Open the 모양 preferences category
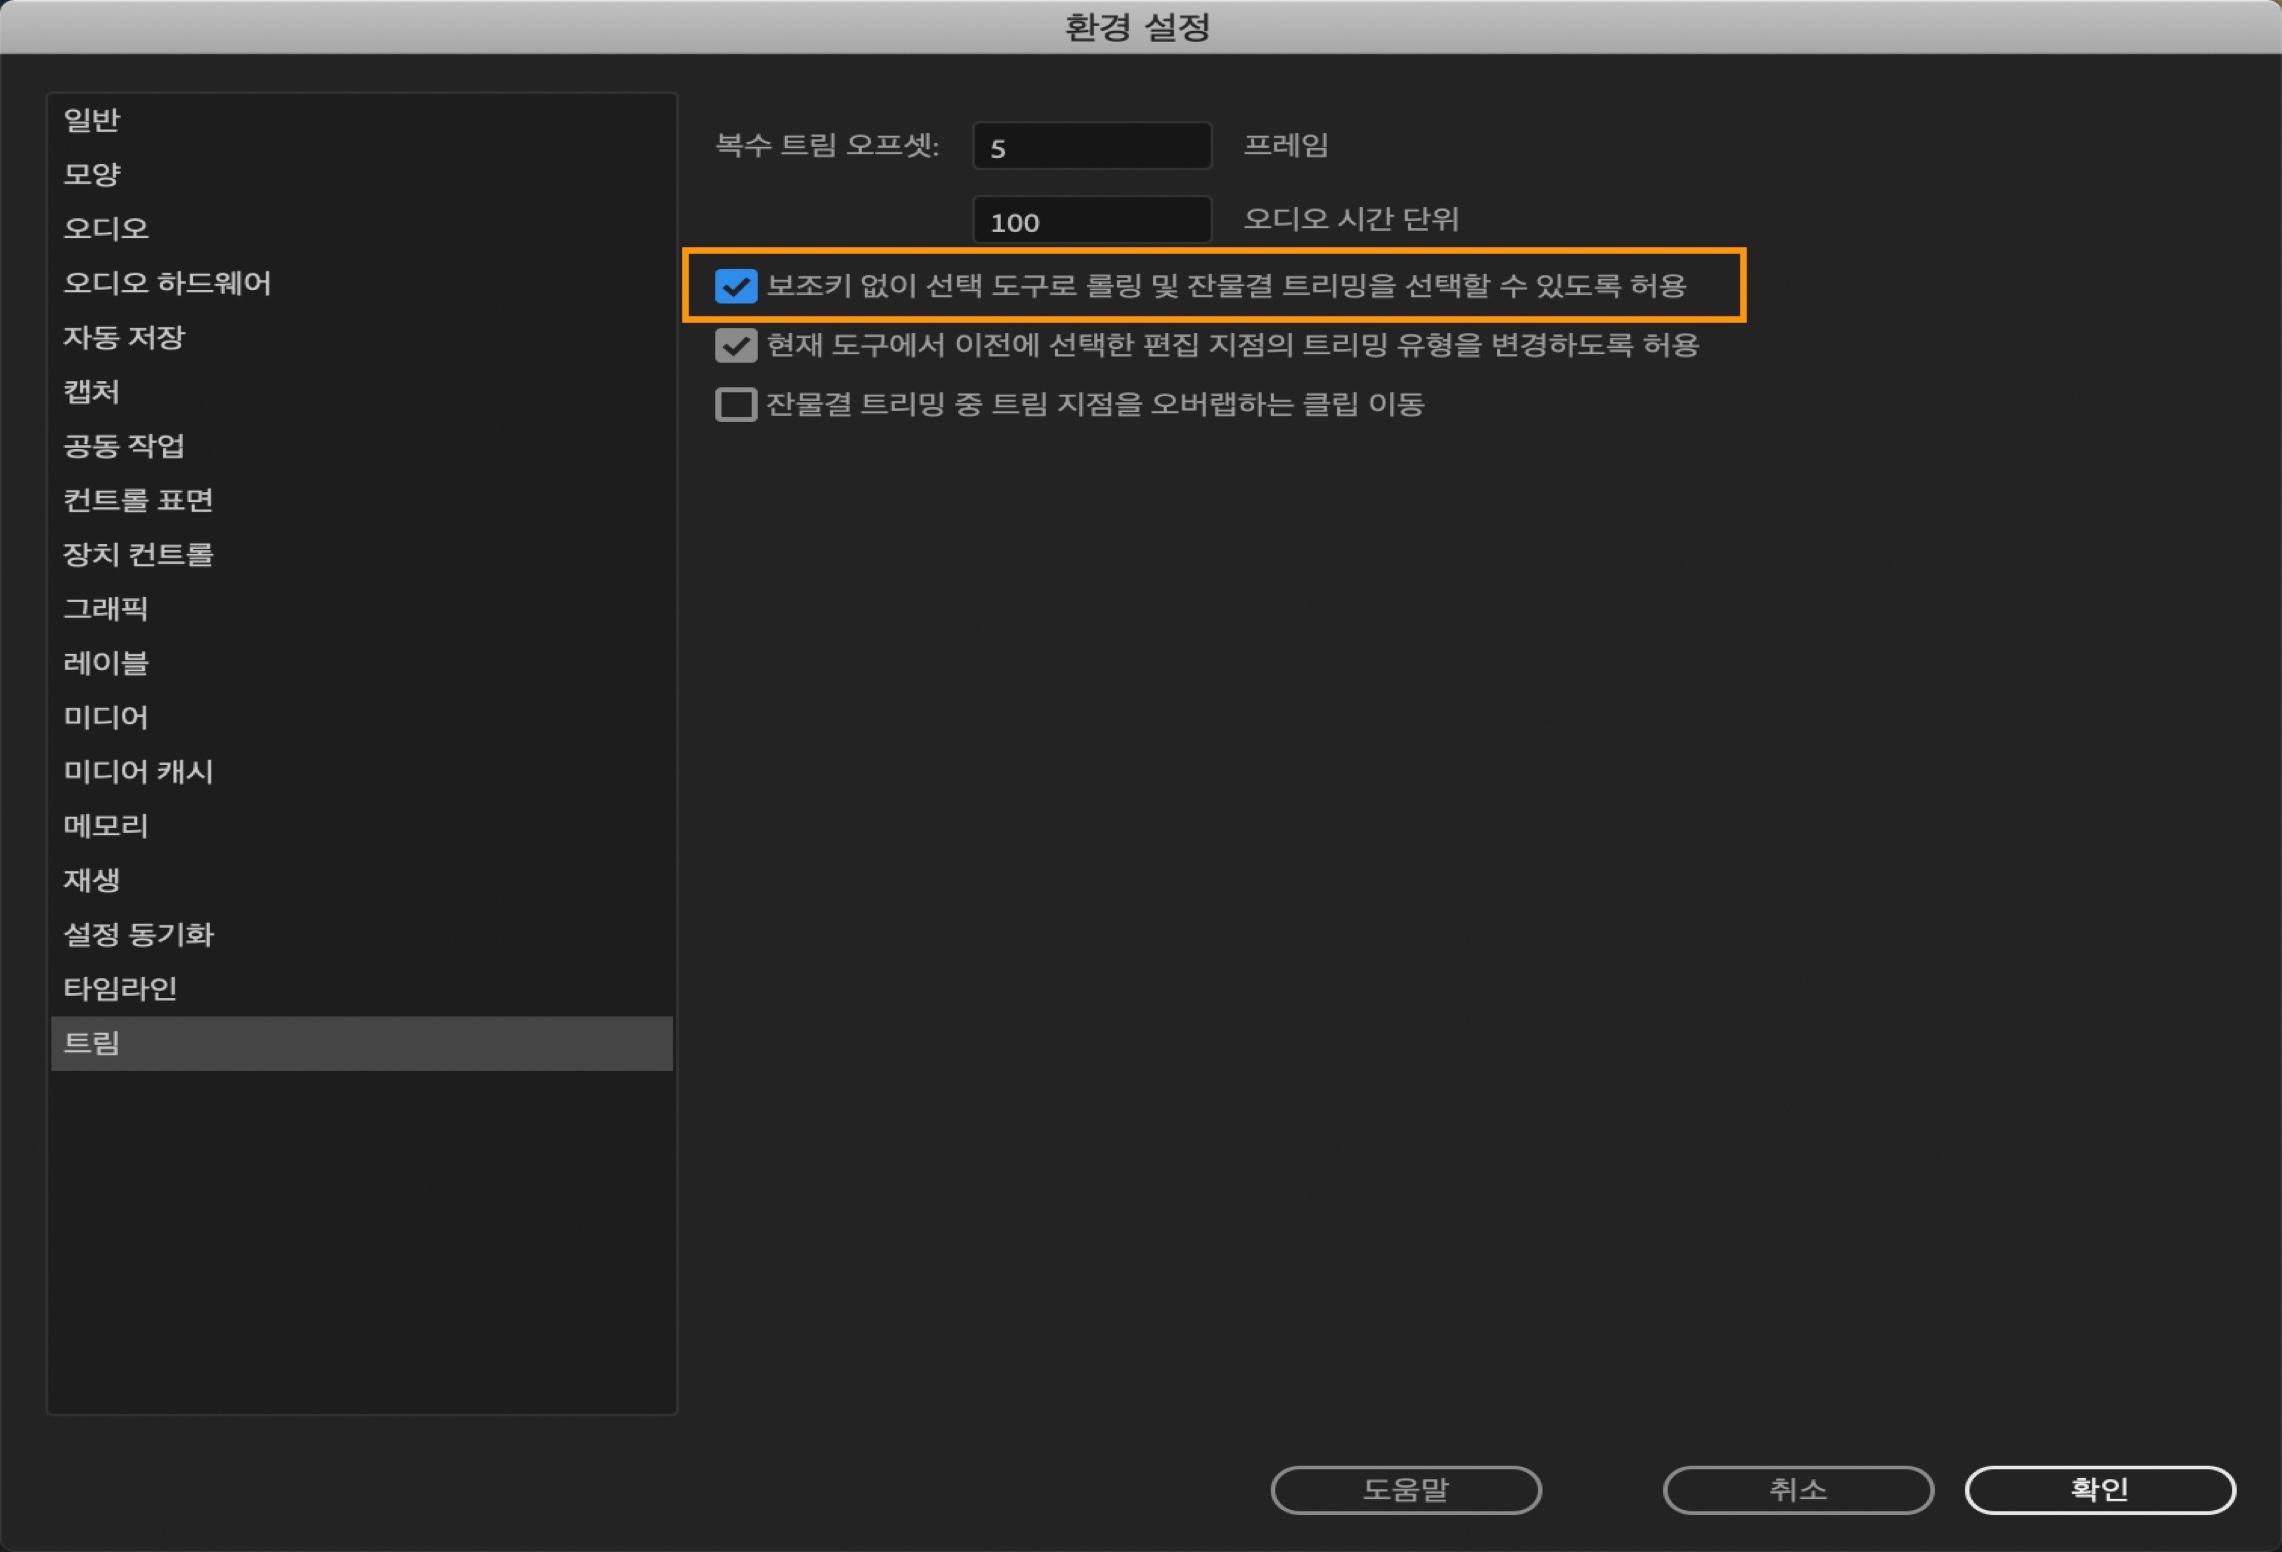2282x1552 pixels. coord(92,174)
